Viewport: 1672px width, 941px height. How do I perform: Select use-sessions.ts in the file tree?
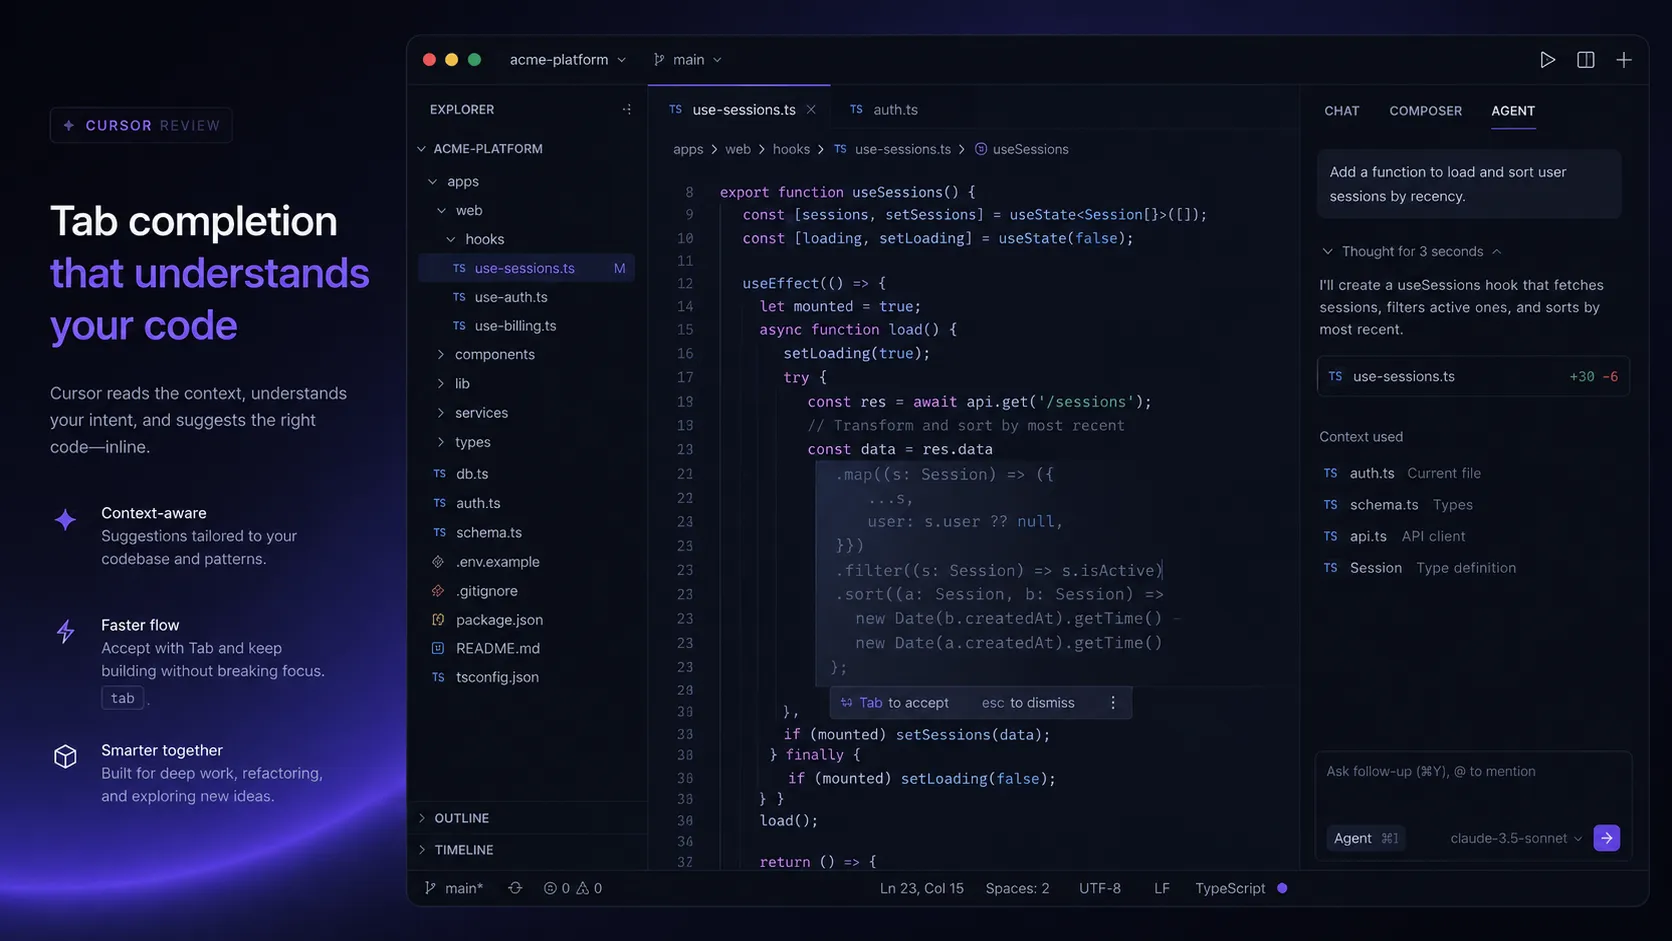coord(526,268)
